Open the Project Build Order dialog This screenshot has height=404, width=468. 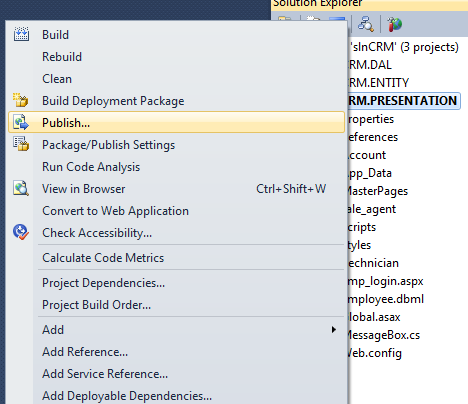point(96,305)
